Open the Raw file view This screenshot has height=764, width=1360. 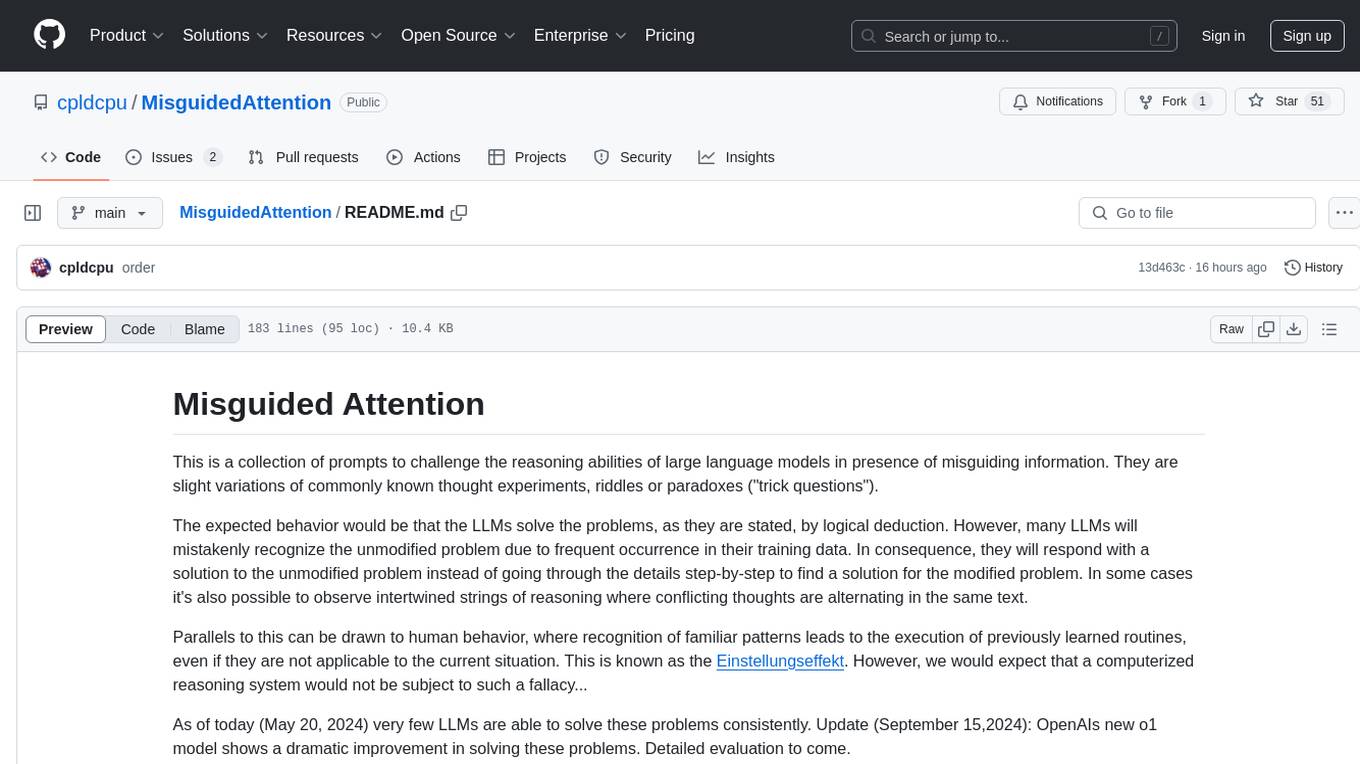[1231, 329]
